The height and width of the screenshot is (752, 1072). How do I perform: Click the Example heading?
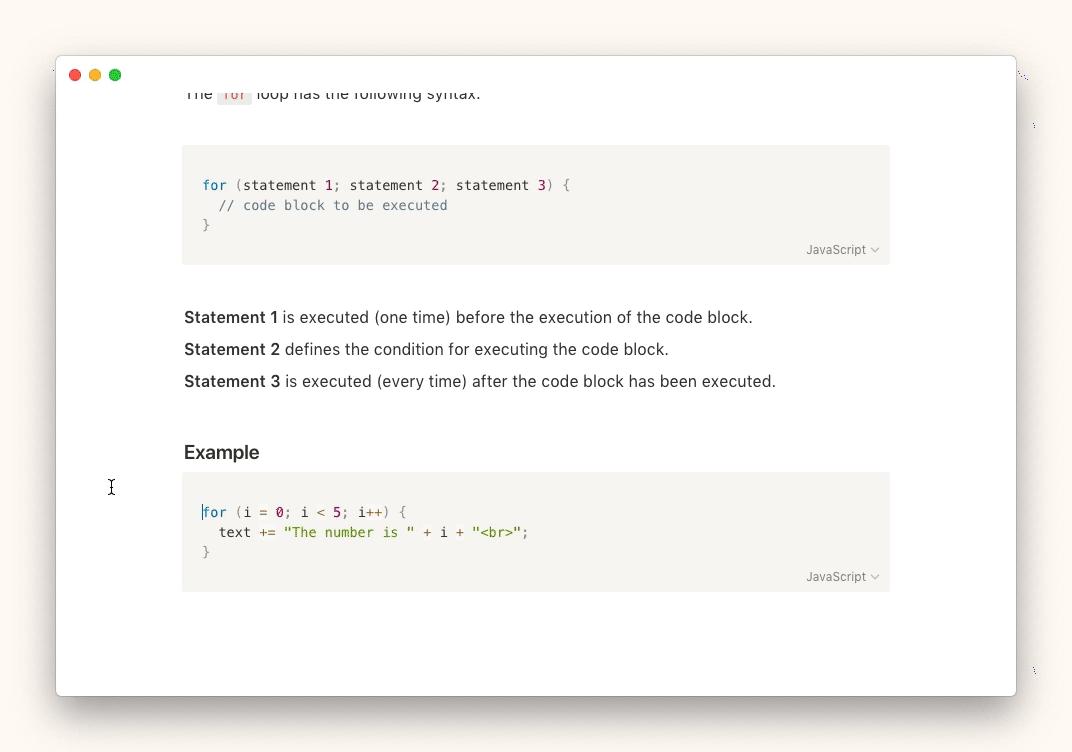click(x=221, y=452)
